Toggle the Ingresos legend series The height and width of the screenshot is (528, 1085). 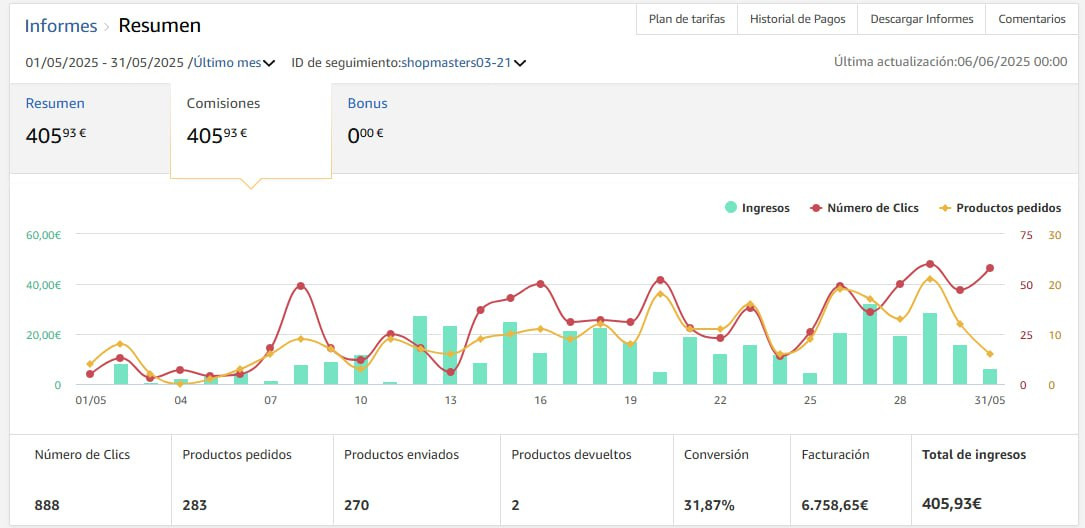(756, 208)
